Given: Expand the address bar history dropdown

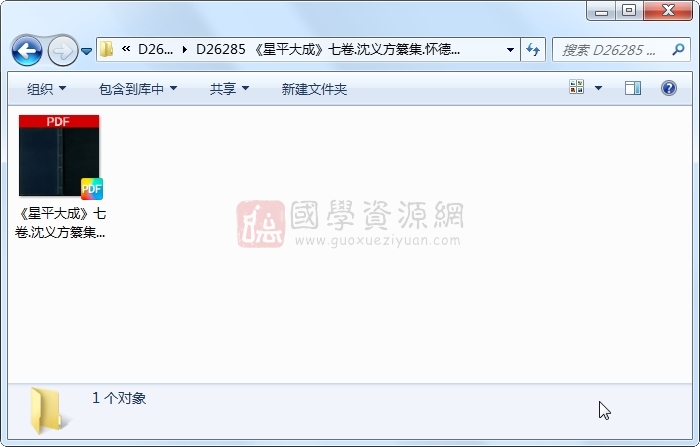Looking at the screenshot, I should [510, 50].
